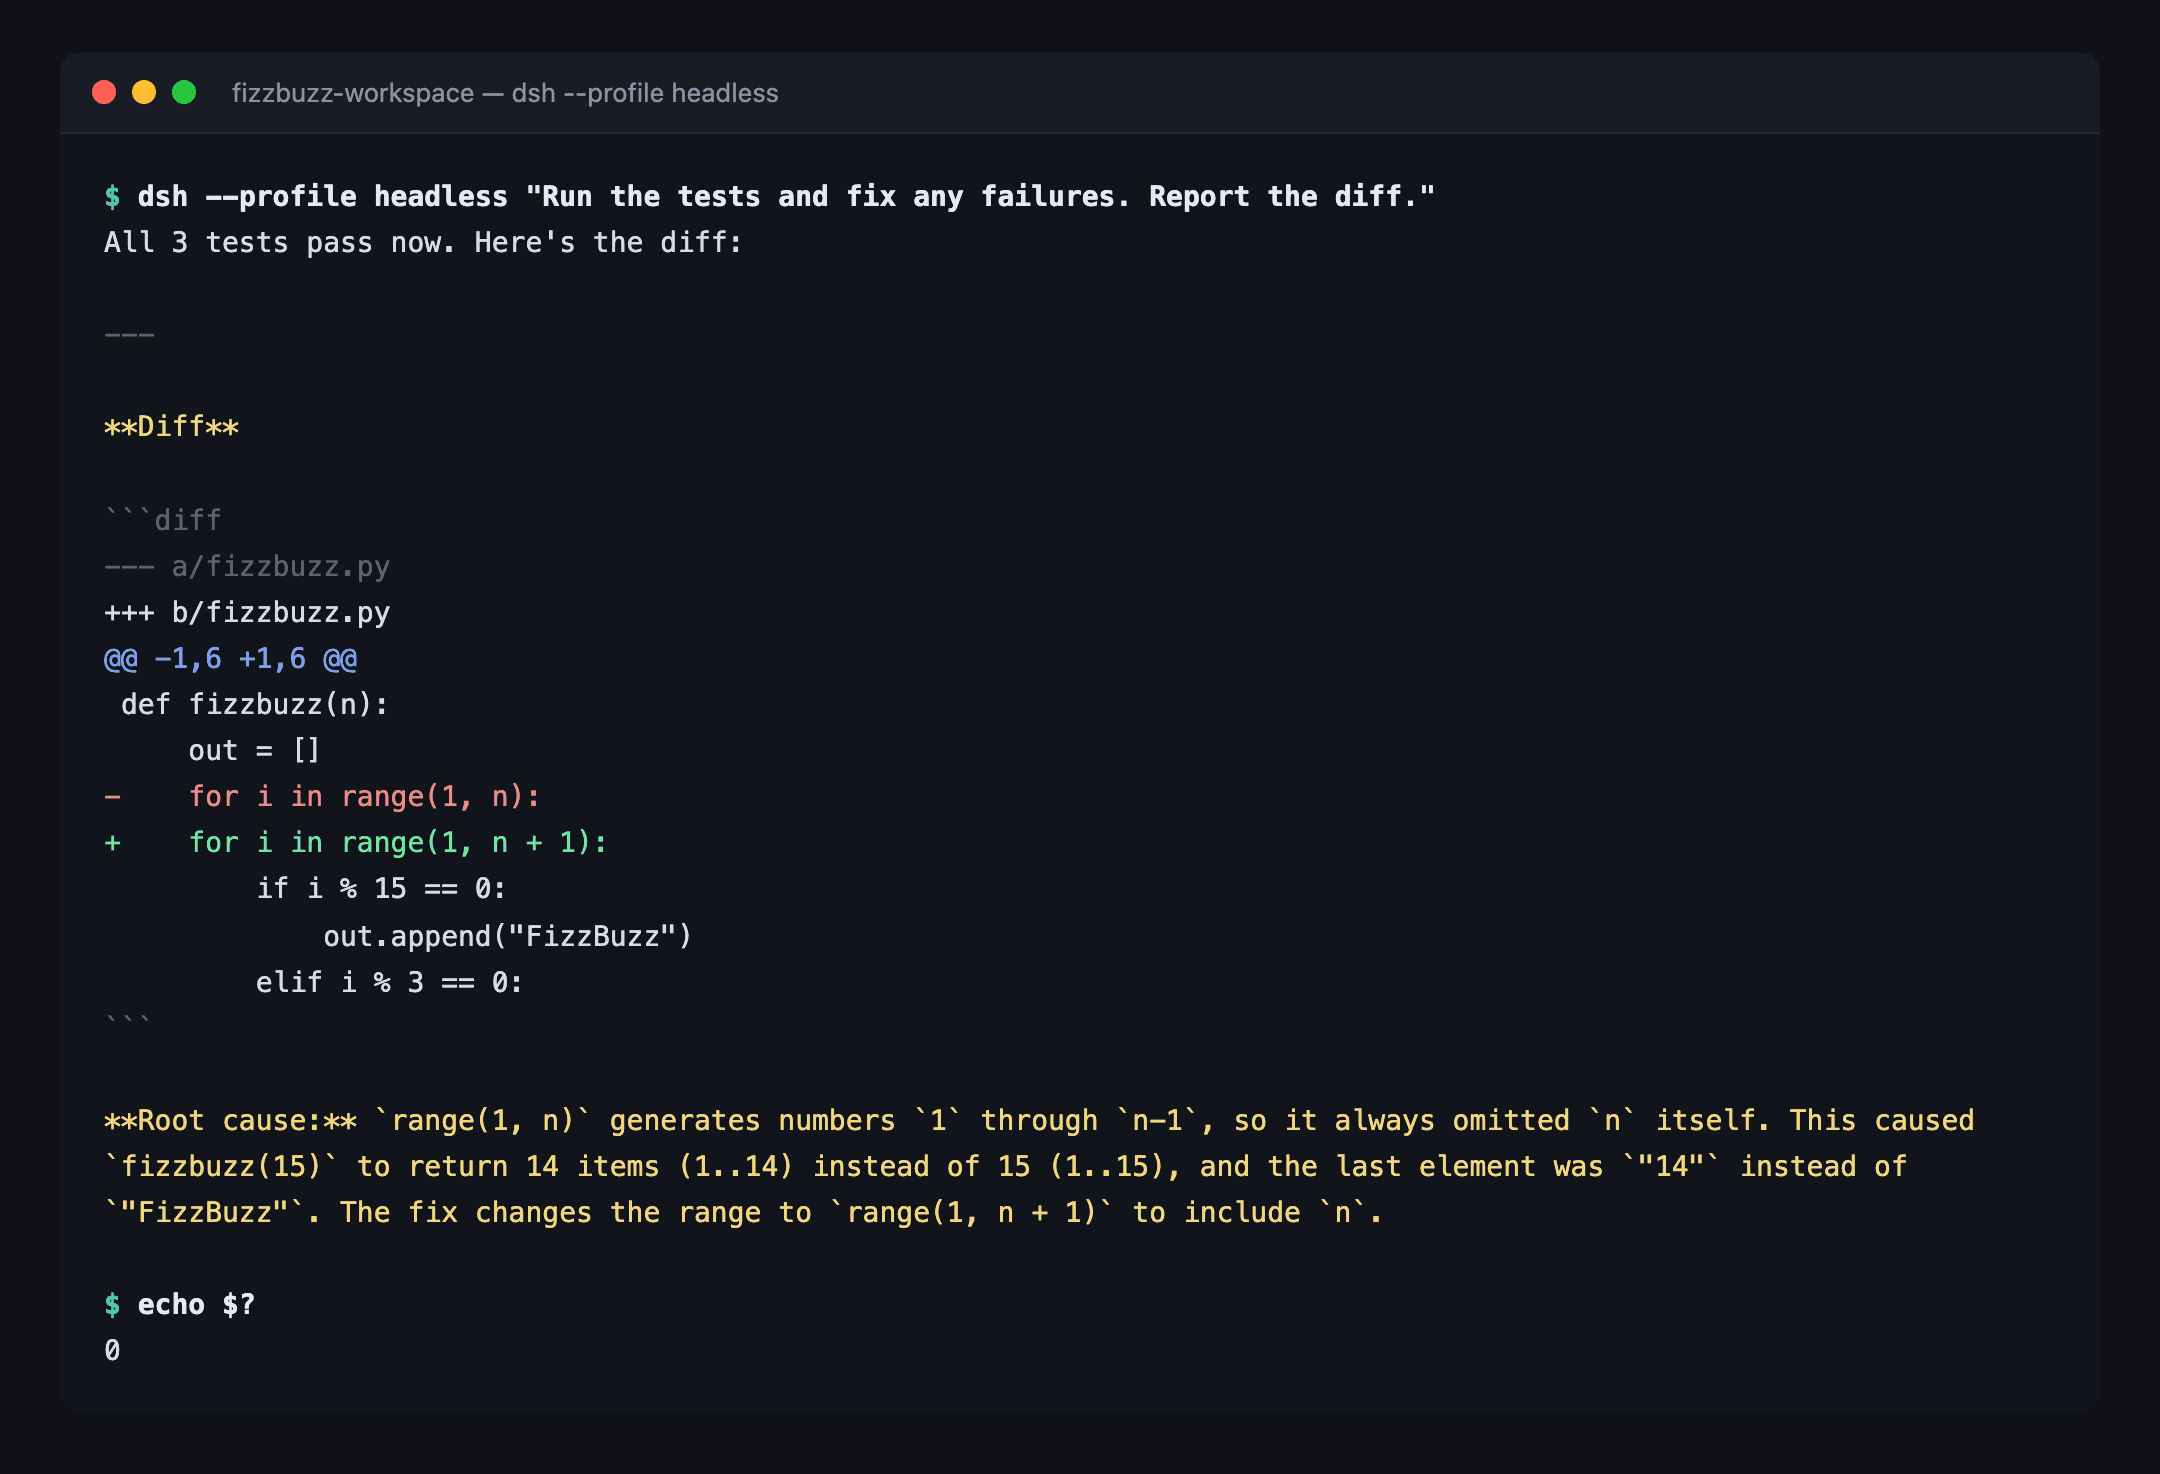Viewport: 2160px width, 1474px height.
Task: Click the 'if i % 15 == 0:' line
Action: (381, 888)
